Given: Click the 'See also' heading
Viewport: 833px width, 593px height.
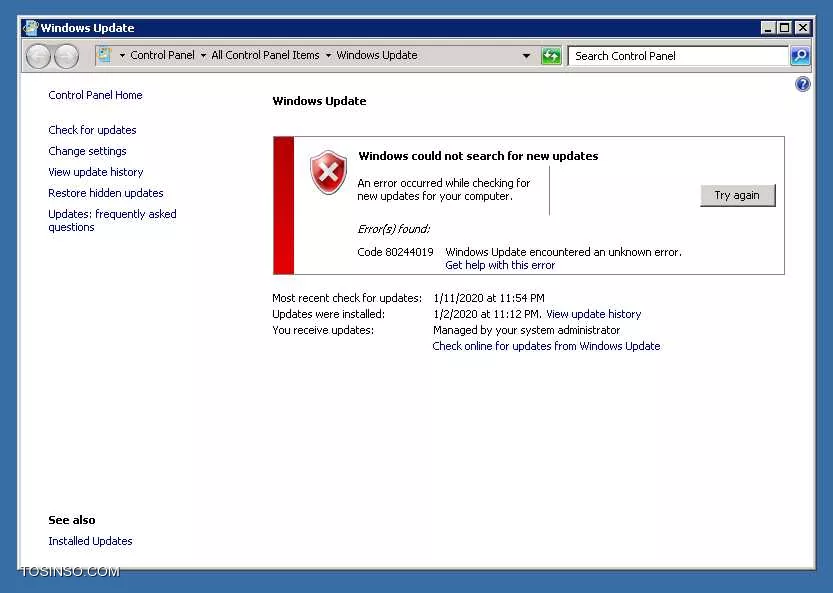Looking at the screenshot, I should 72,520.
